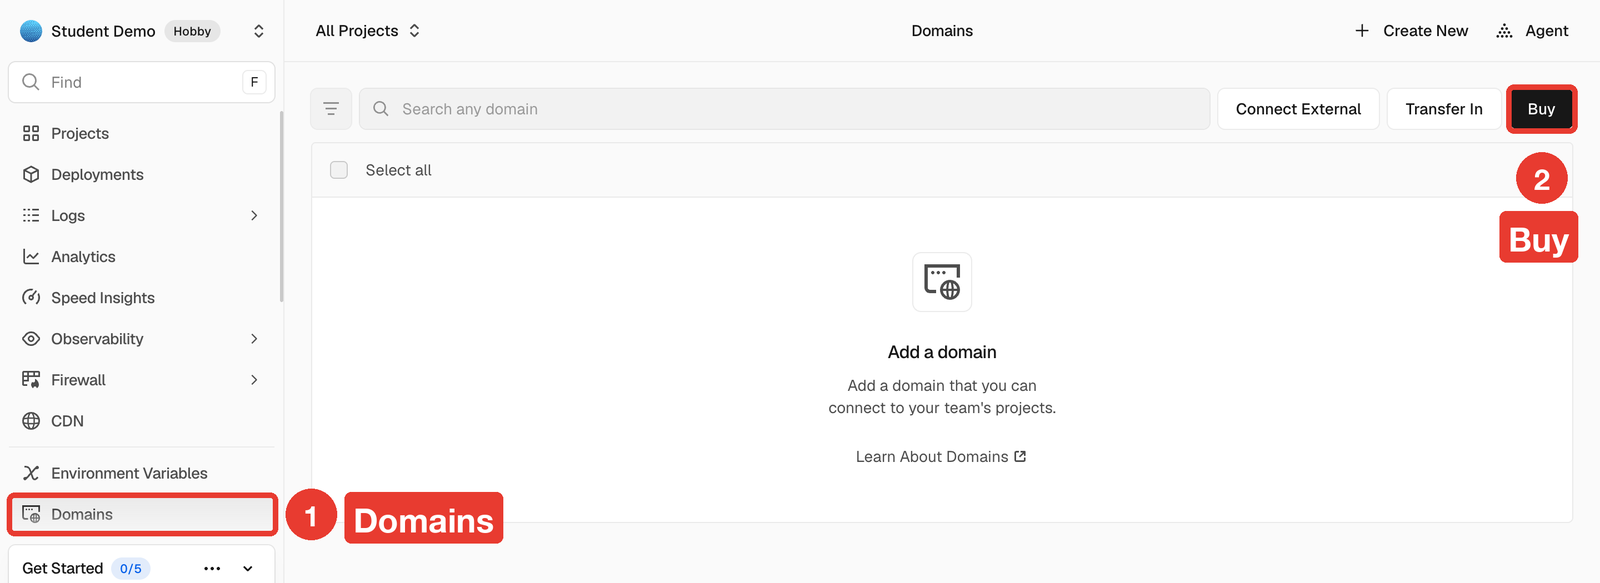
Task: Click Connect External button
Action: tap(1298, 109)
